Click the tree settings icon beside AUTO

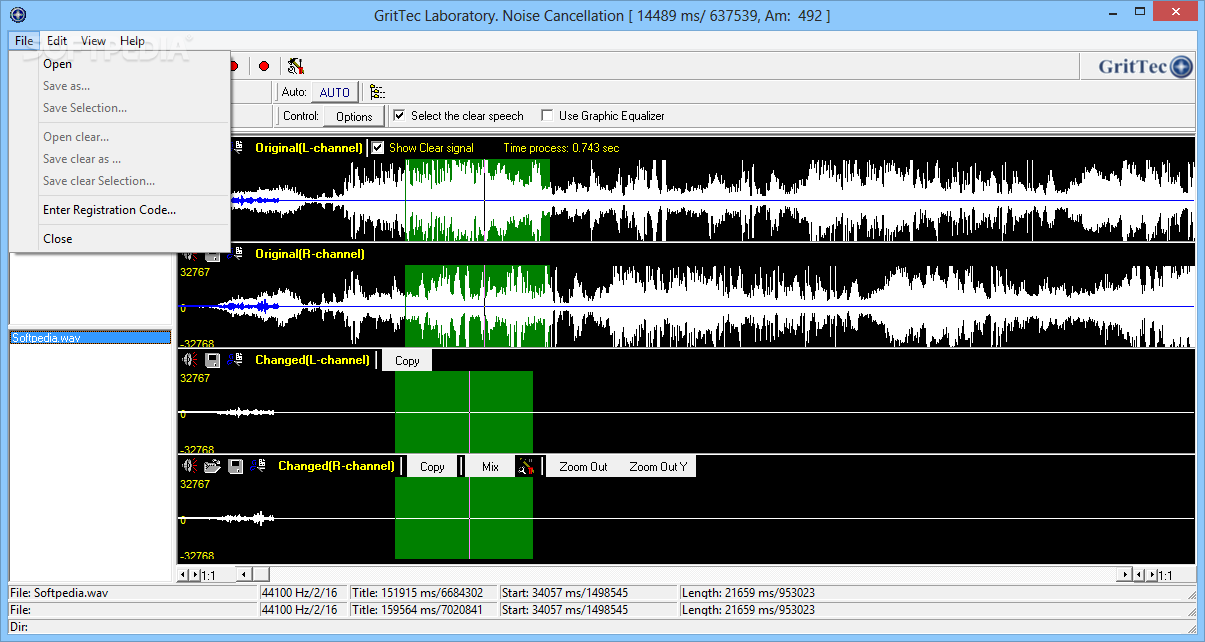click(376, 92)
